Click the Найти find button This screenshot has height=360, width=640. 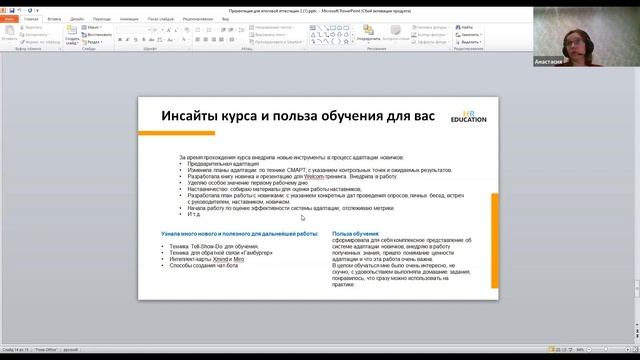pos(464,27)
